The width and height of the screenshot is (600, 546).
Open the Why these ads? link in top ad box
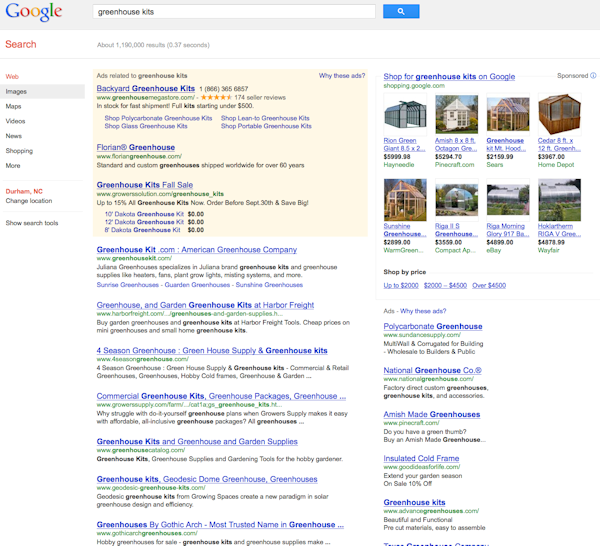pos(342,76)
